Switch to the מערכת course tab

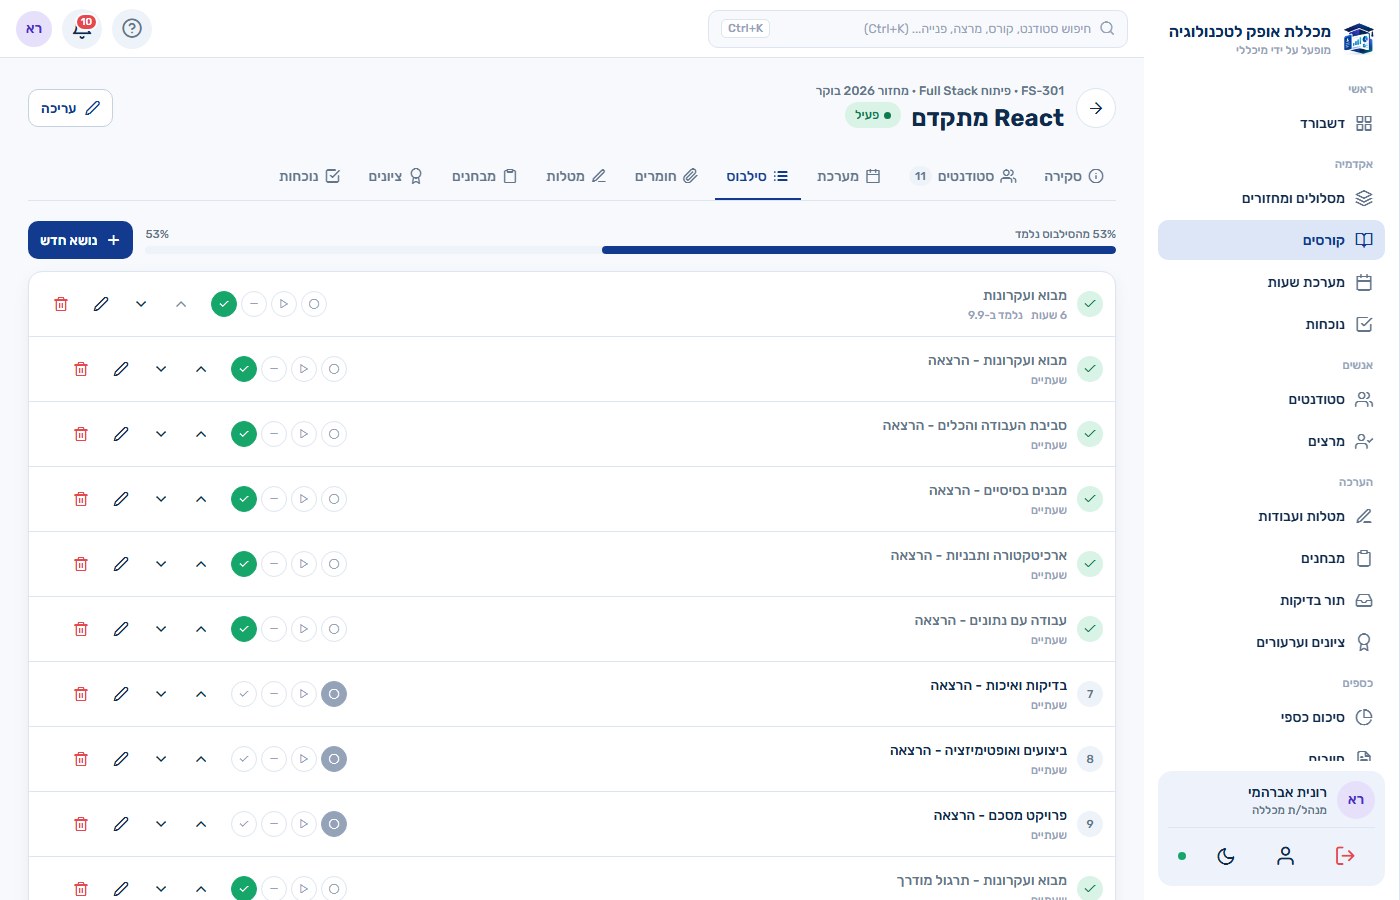[x=848, y=176]
